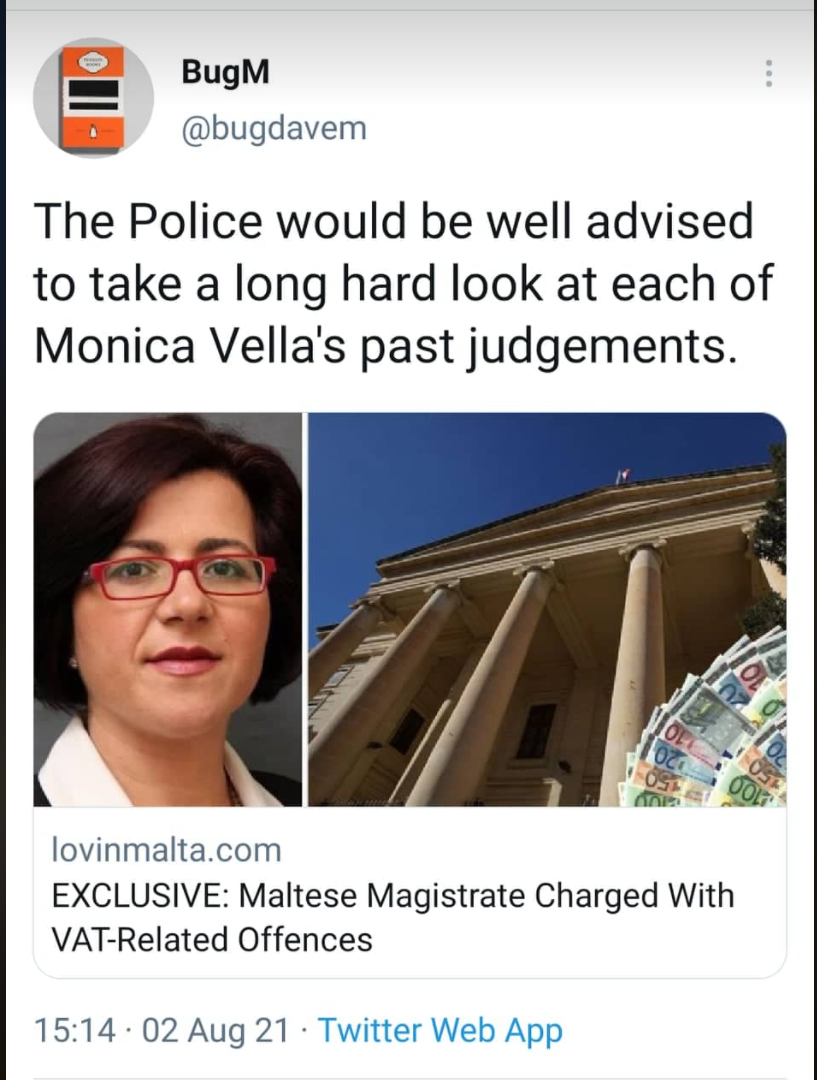Select the tweet text about the Police
This screenshot has height=1080, width=817.
[x=403, y=284]
